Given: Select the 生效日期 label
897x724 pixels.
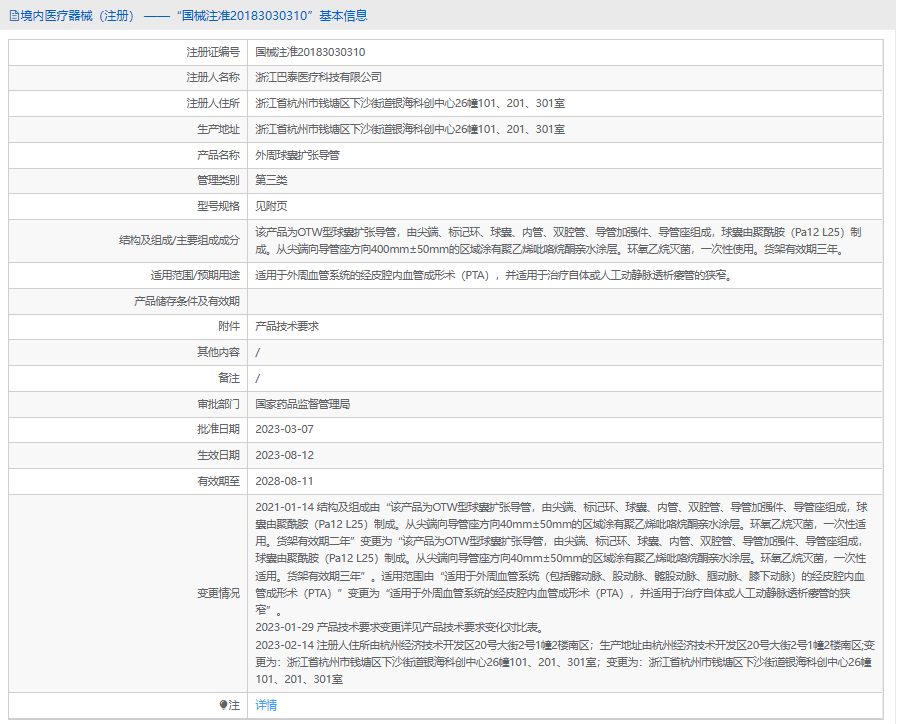Looking at the screenshot, I should click(219, 455).
